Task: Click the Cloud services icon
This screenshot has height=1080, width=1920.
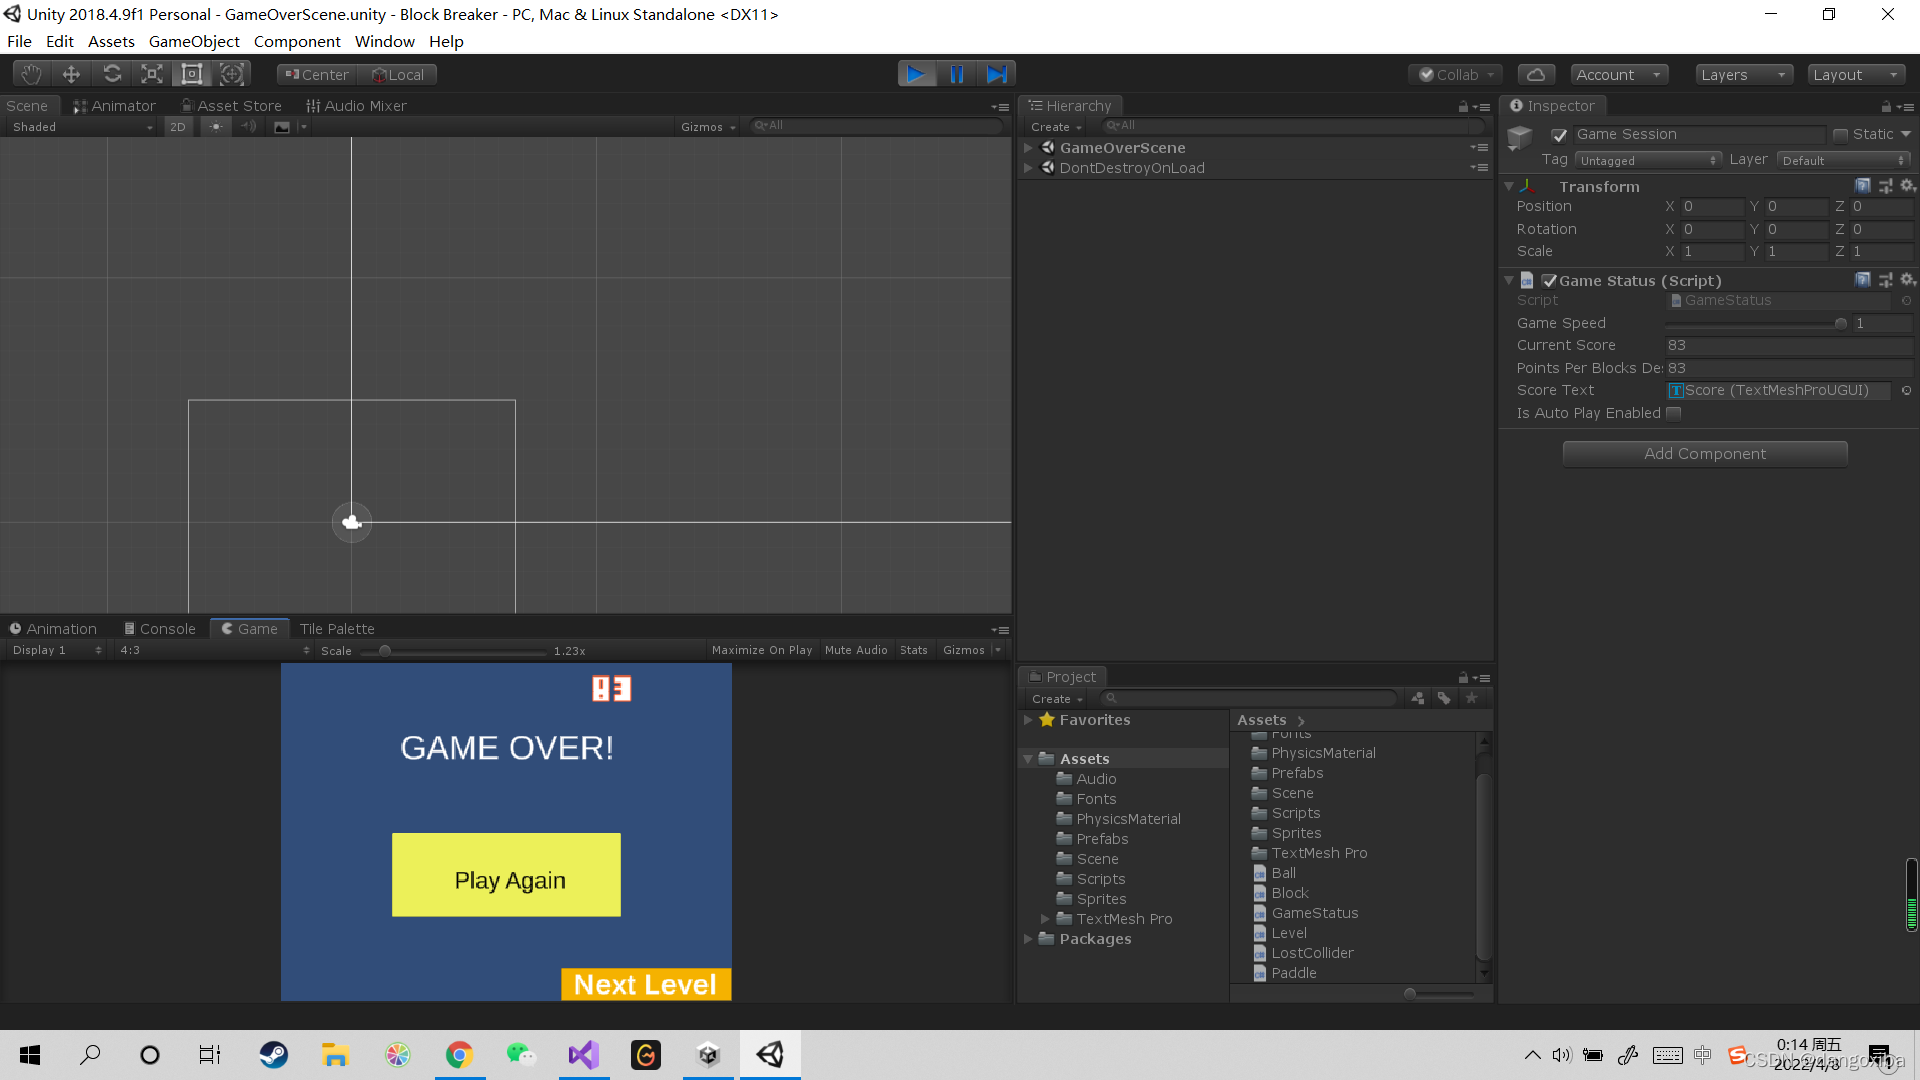Action: point(1536,74)
